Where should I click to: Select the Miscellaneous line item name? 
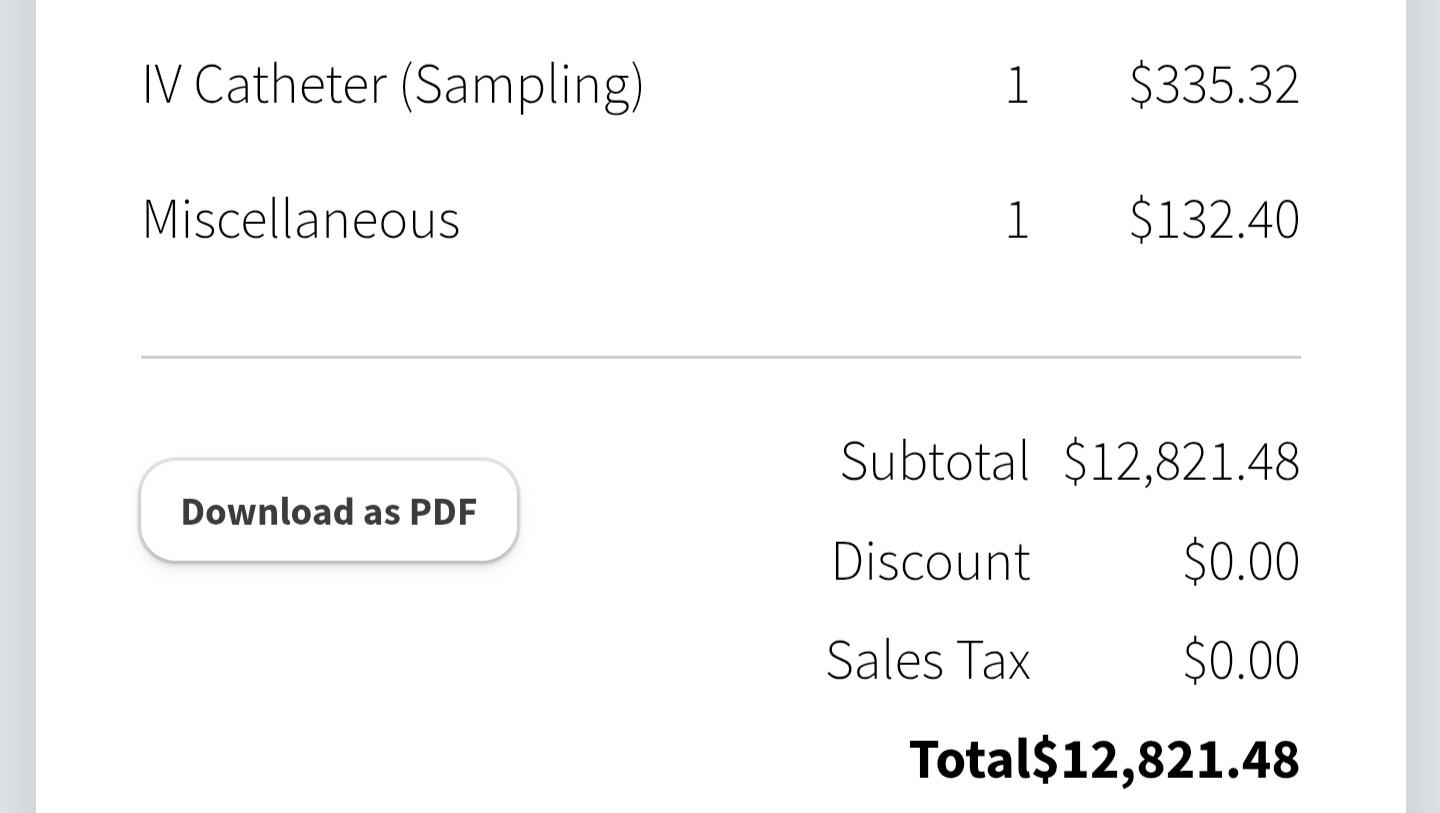[301, 219]
